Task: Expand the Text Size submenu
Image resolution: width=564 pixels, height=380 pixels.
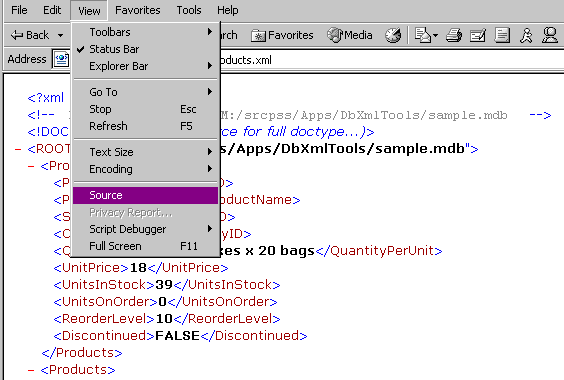Action: coord(146,152)
